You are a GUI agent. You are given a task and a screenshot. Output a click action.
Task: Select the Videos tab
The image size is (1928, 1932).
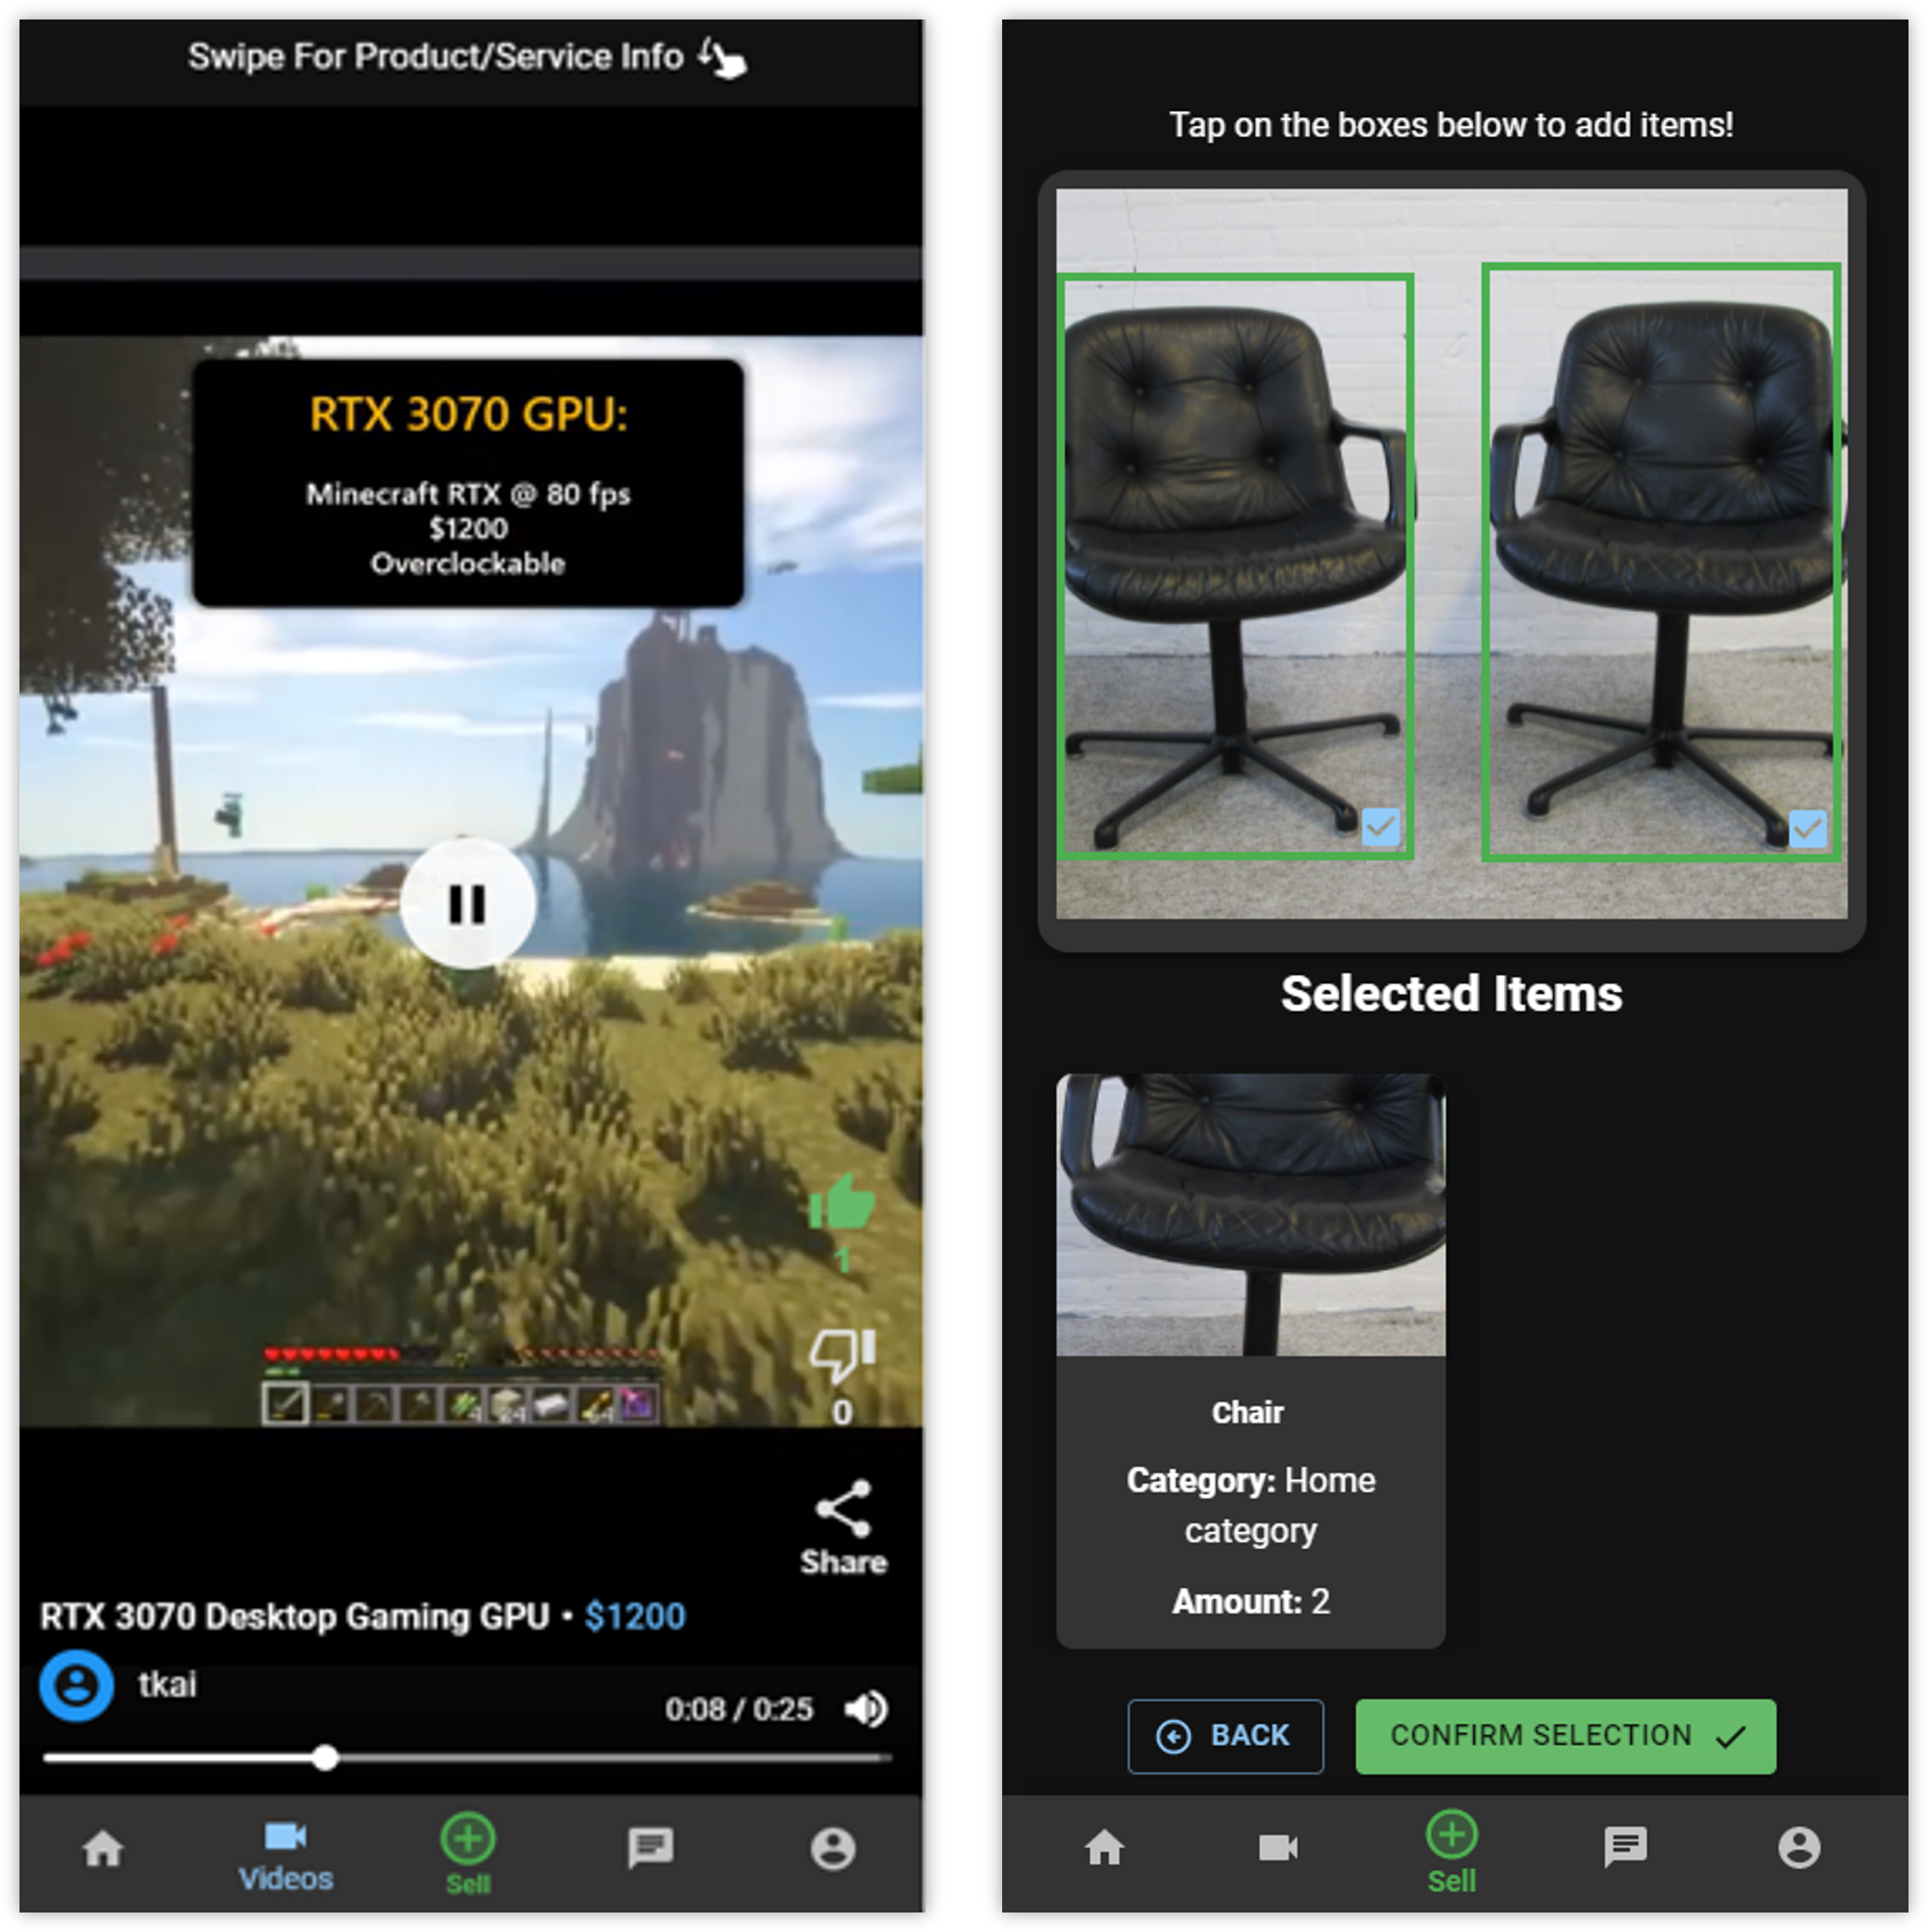(285, 1855)
